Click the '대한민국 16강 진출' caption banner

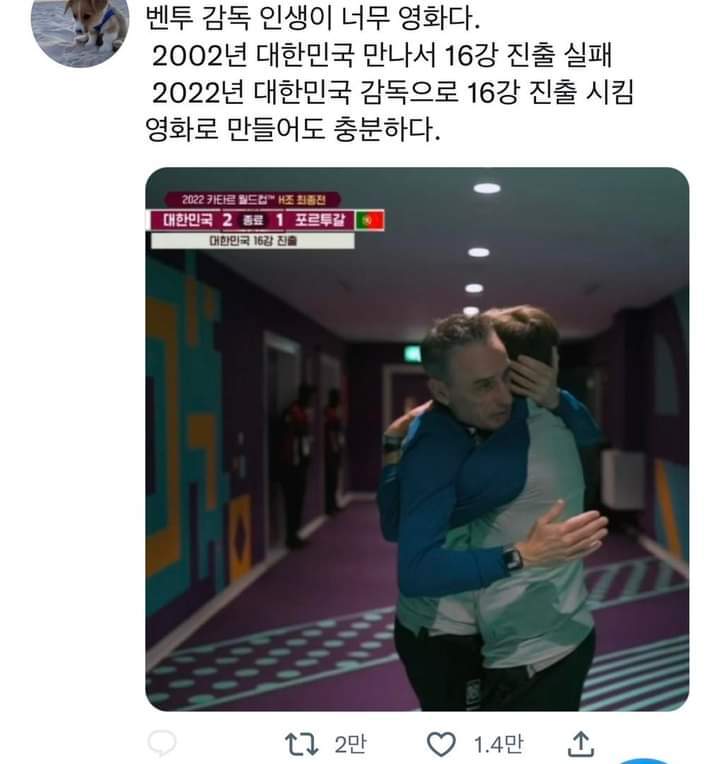253,241
